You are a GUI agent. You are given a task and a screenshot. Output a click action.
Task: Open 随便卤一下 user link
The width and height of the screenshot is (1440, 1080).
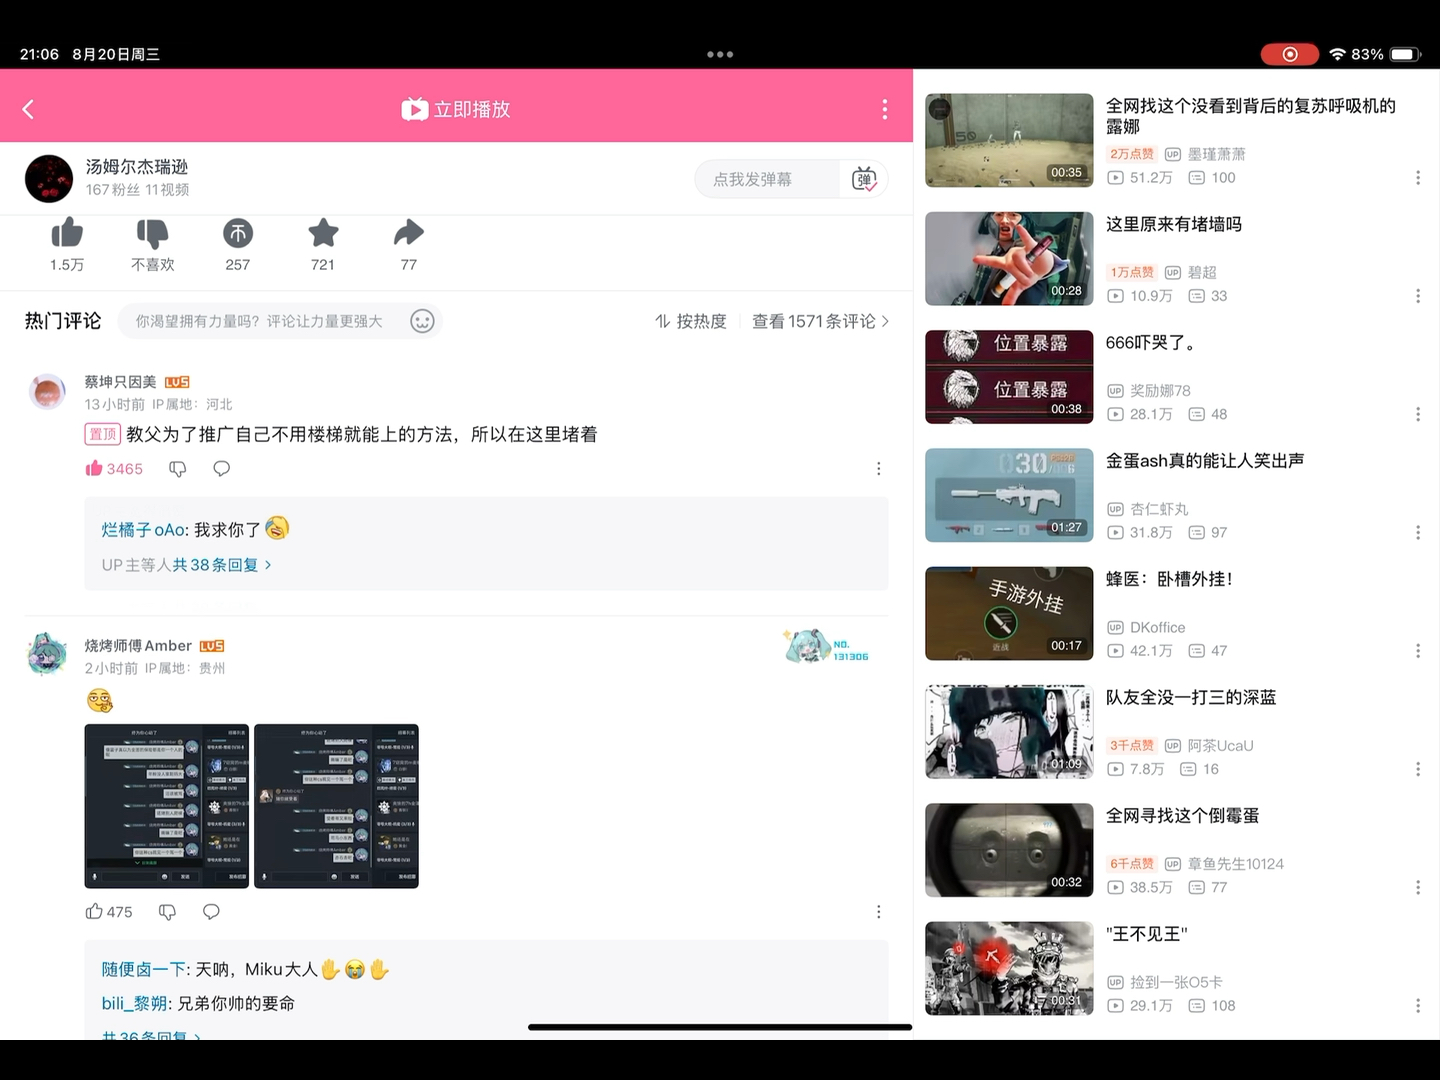tap(143, 969)
